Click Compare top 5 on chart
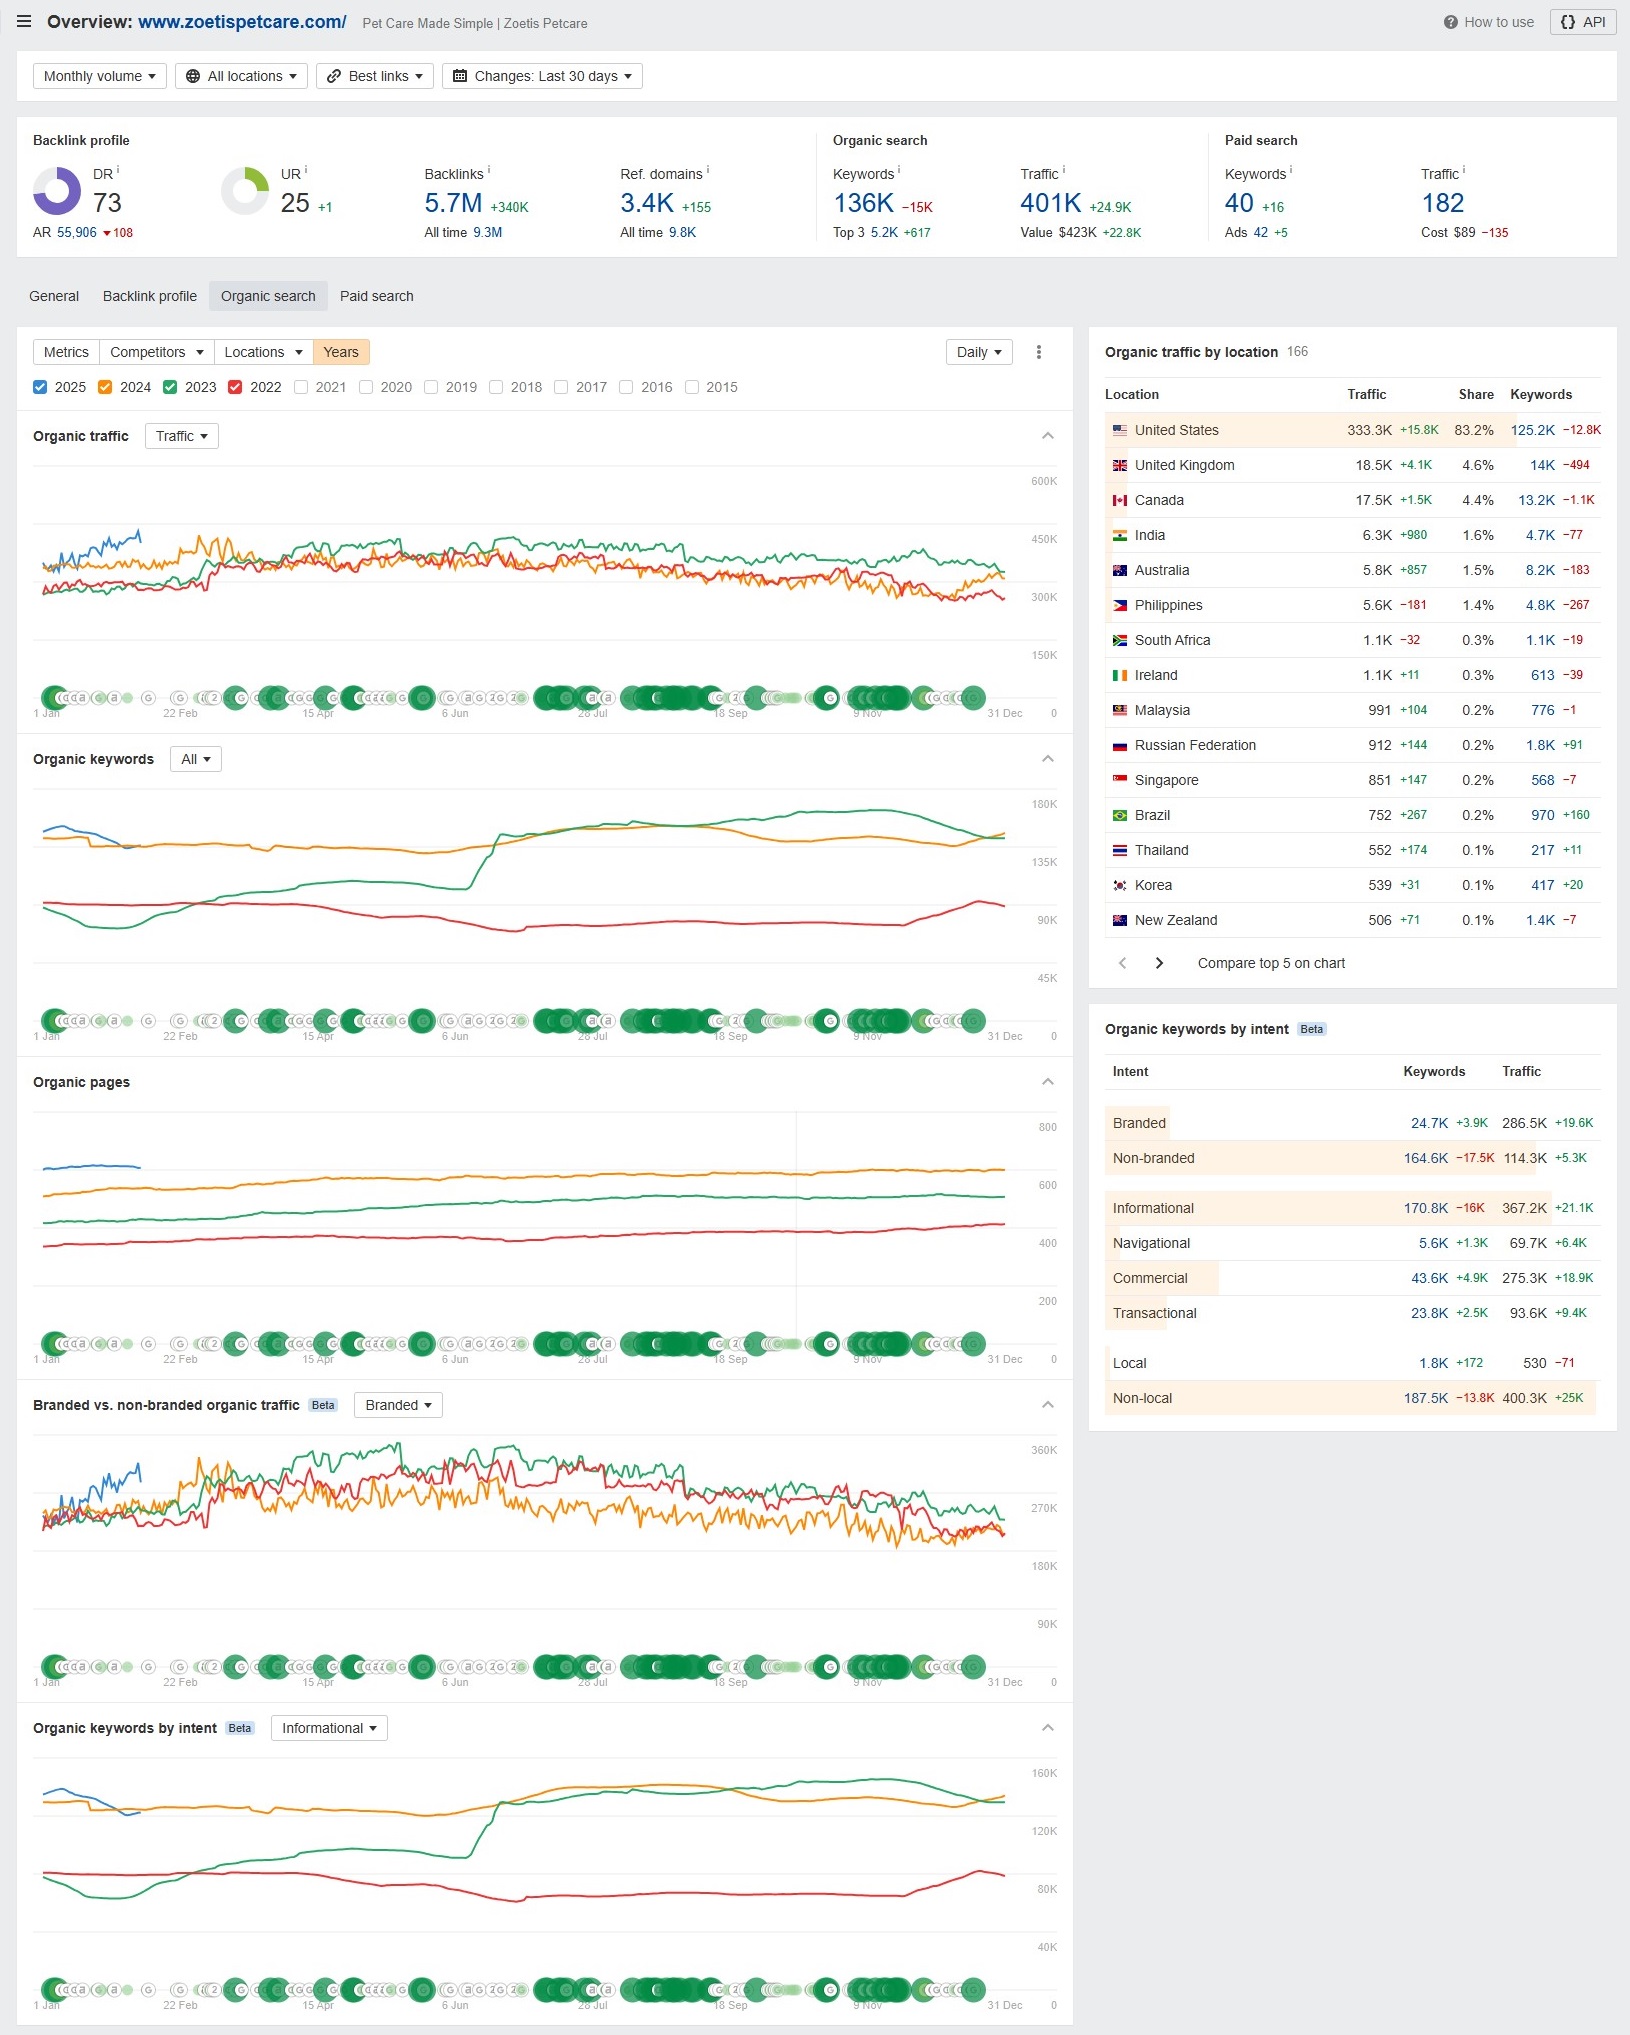 [x=1271, y=963]
